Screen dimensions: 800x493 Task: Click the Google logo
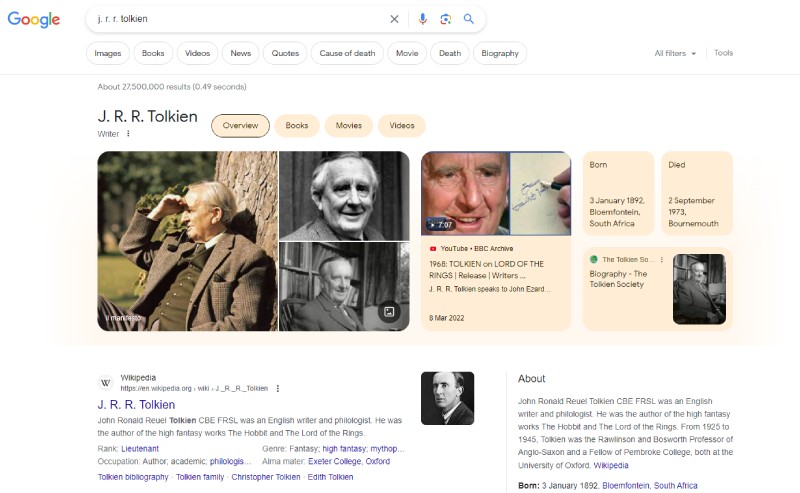[34, 19]
